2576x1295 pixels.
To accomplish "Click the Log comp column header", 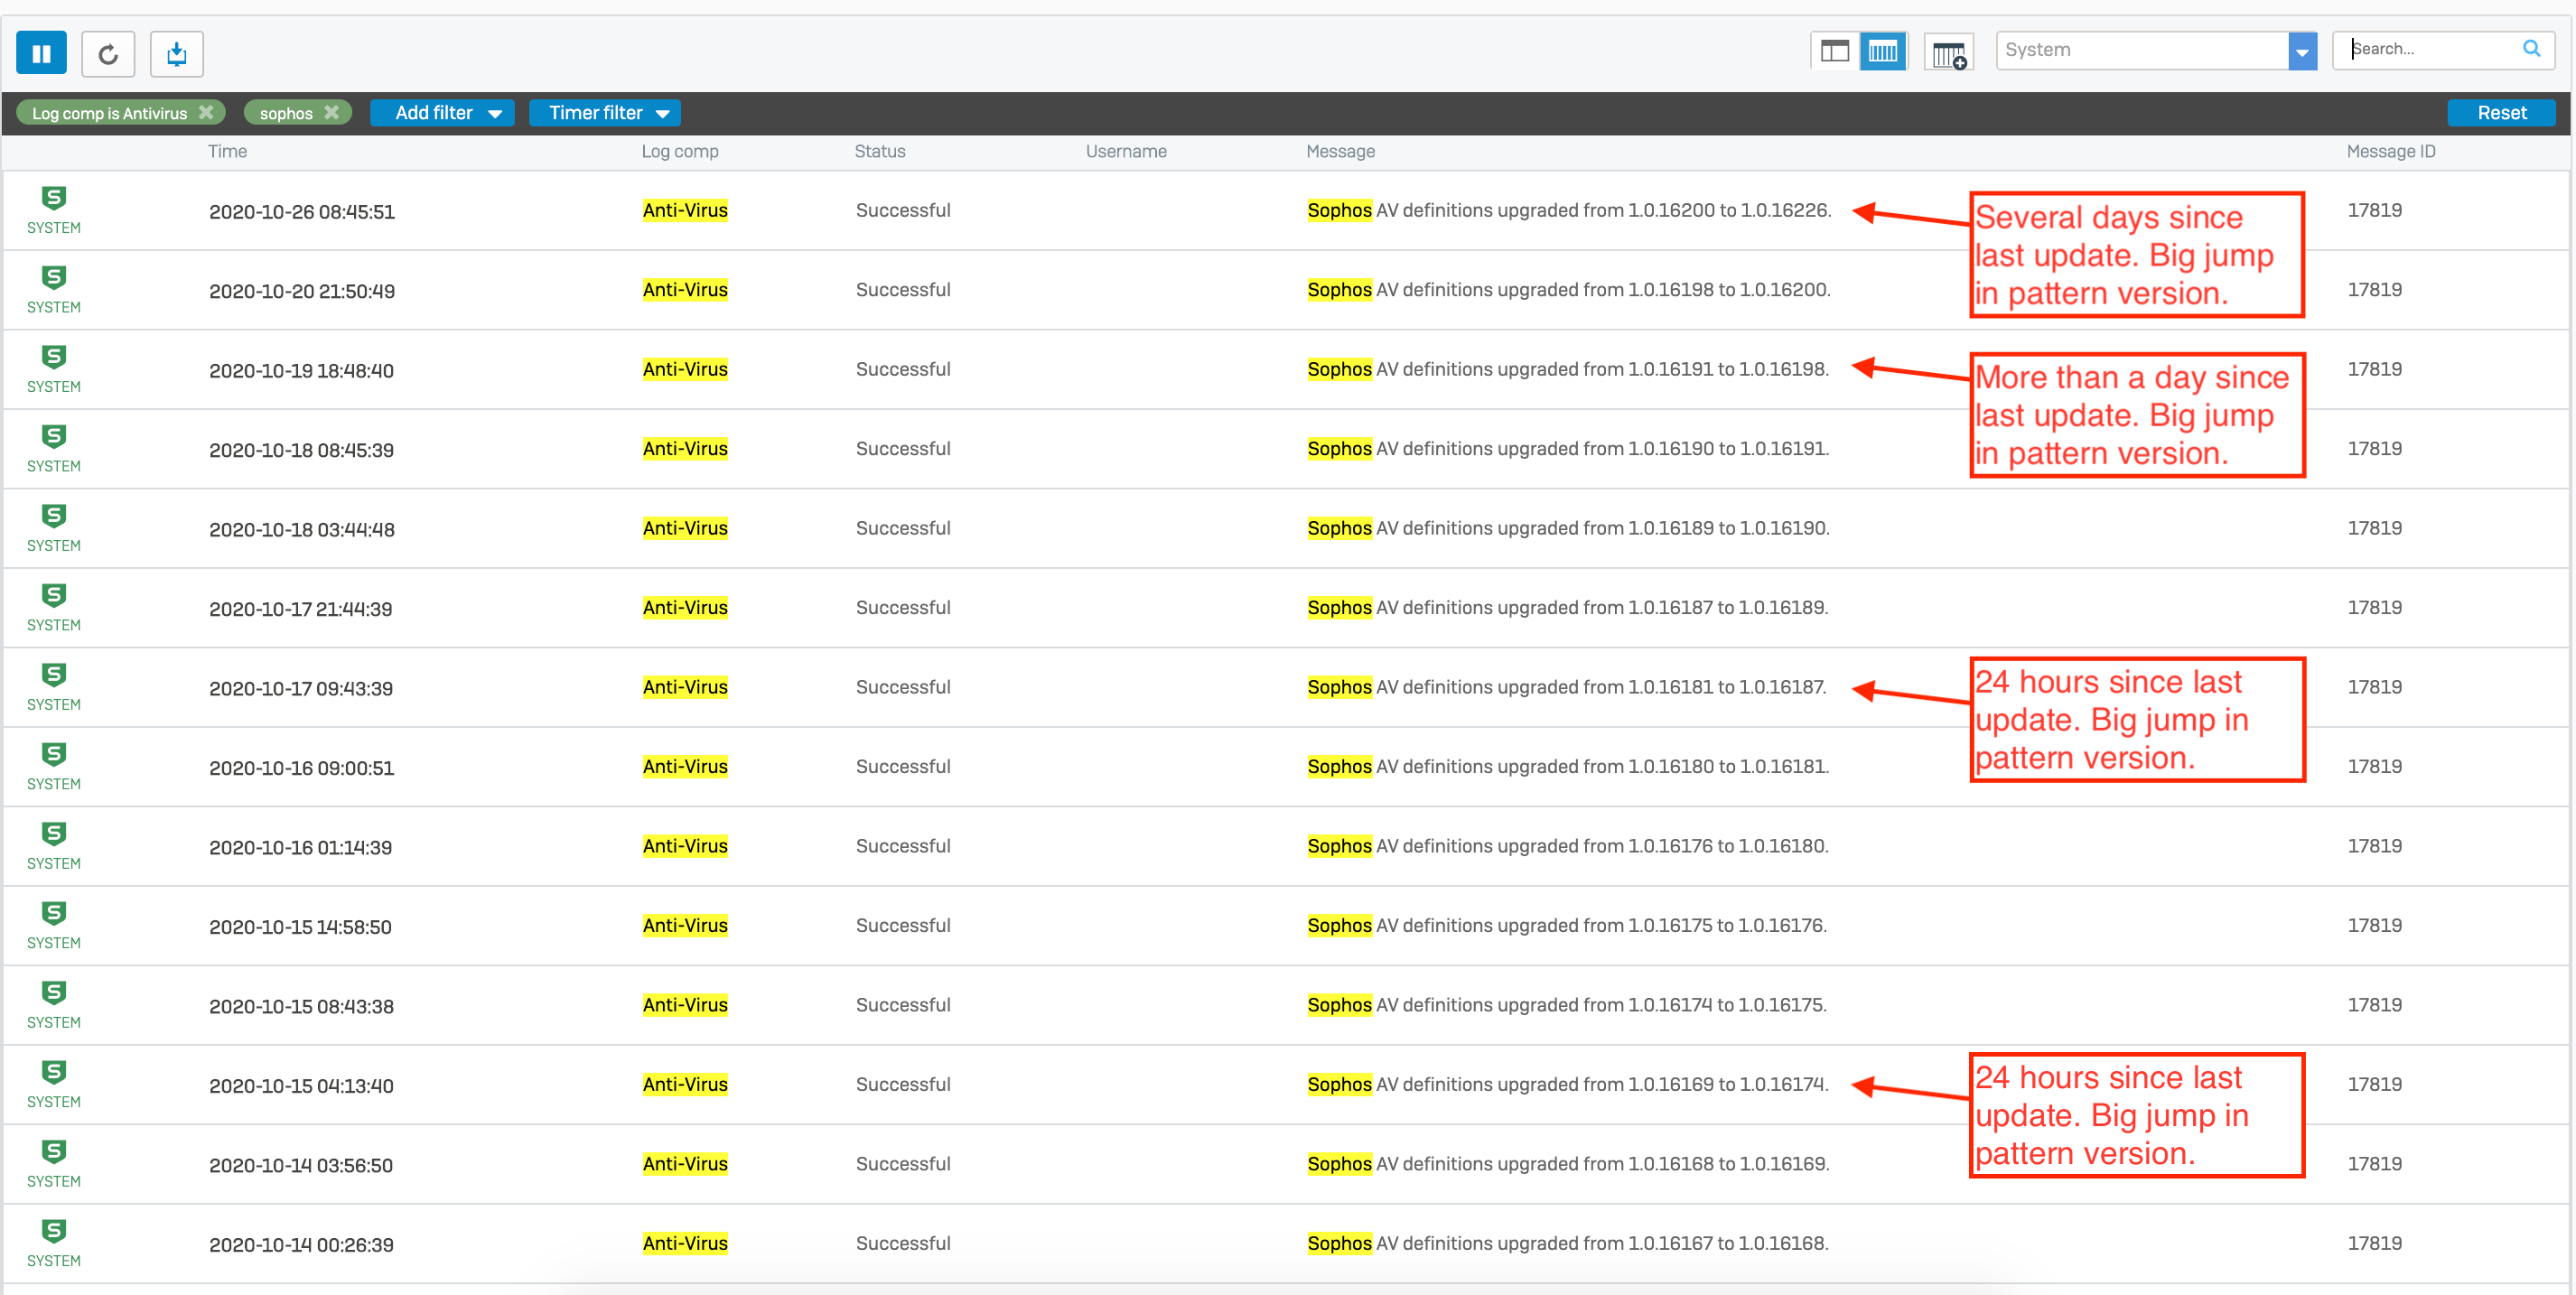I will point(680,151).
